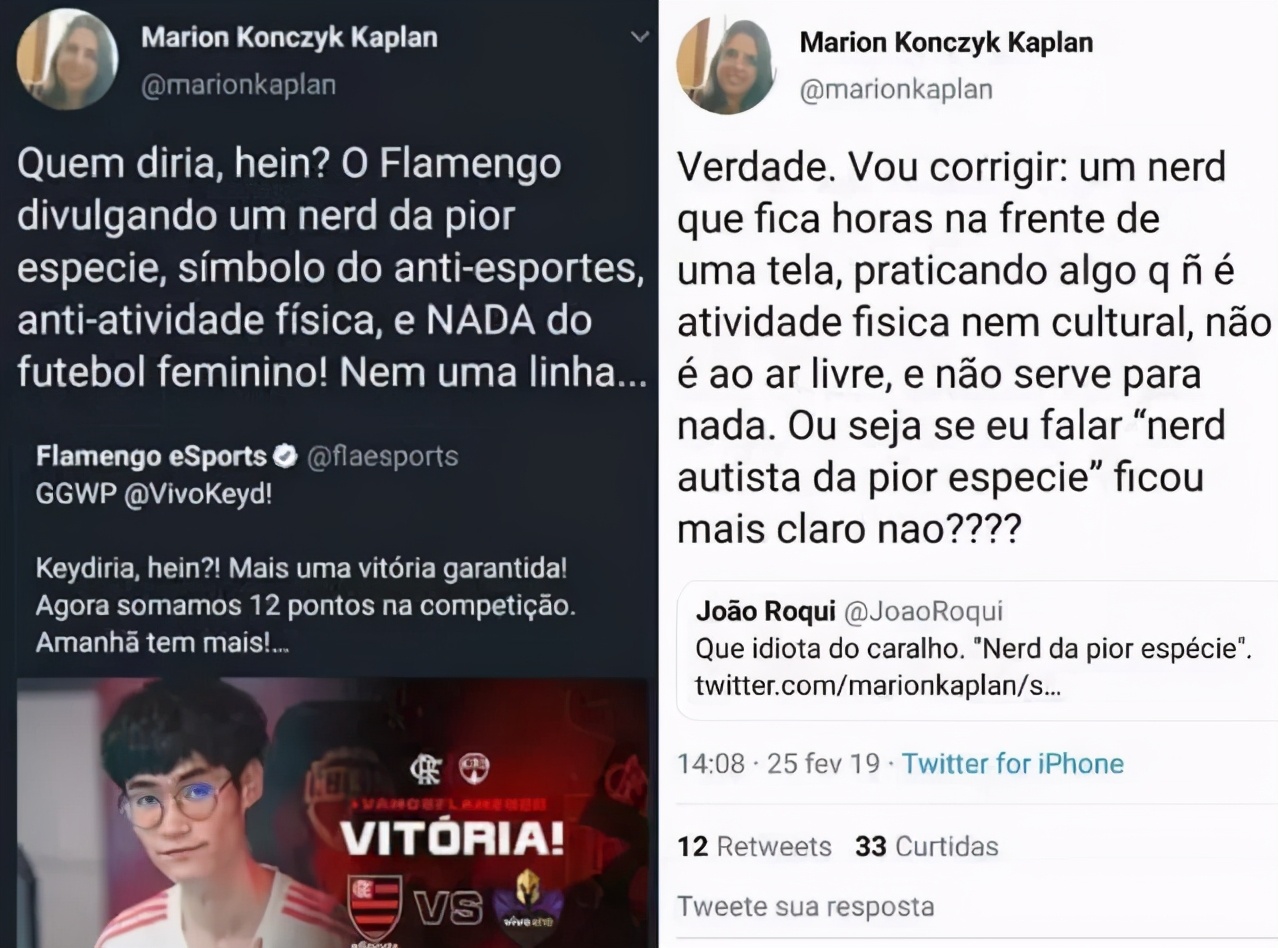Image resolution: width=1278 pixels, height=948 pixels.
Task: Open the @marionkaplan handle in white tweet
Action: (x=896, y=89)
